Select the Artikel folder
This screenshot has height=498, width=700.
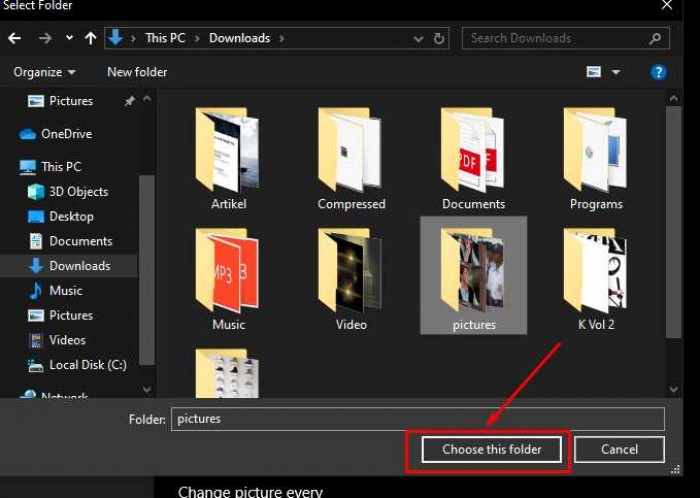tap(228, 158)
